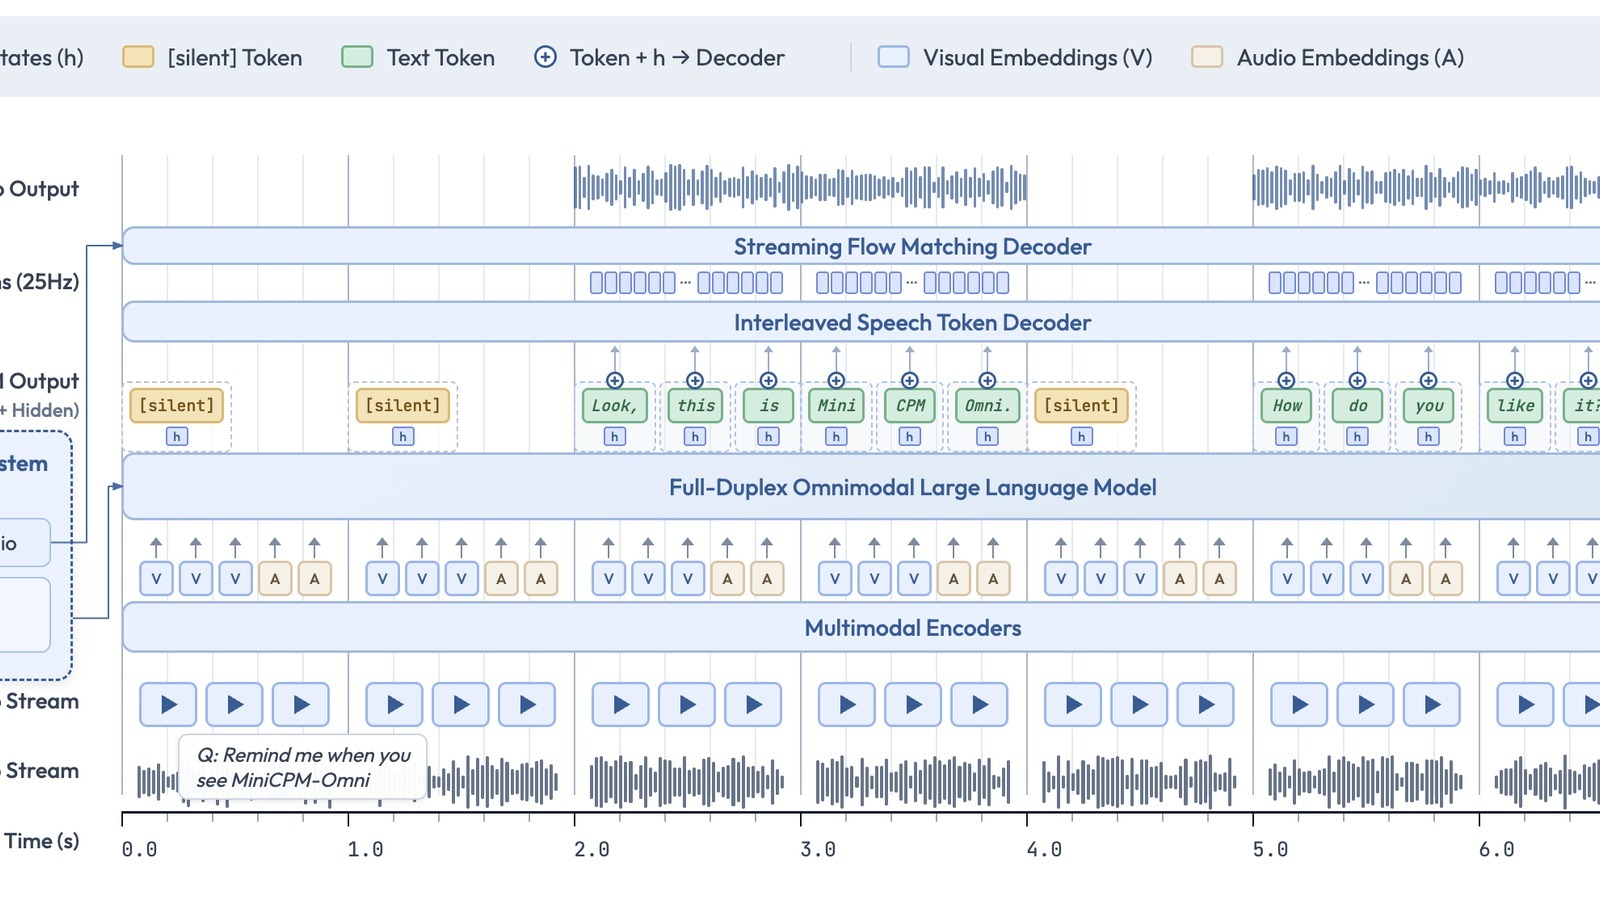The width and height of the screenshot is (1600, 900).
Task: Click the plus circle above the 'you' token
Action: point(1429,380)
